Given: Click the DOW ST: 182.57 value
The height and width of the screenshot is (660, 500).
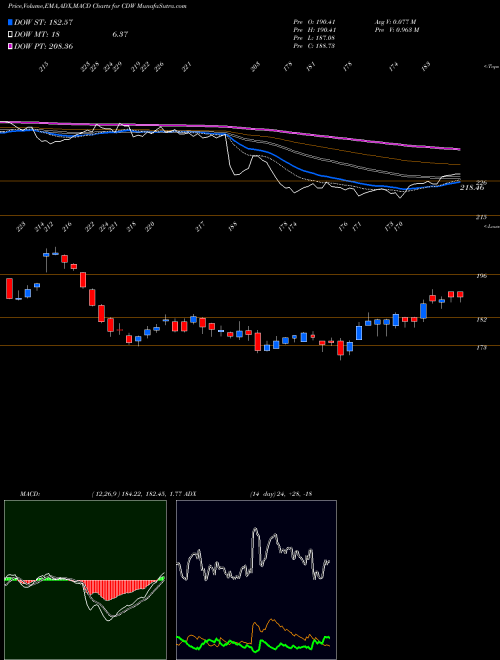Looking at the screenshot, I should tap(43, 22).
